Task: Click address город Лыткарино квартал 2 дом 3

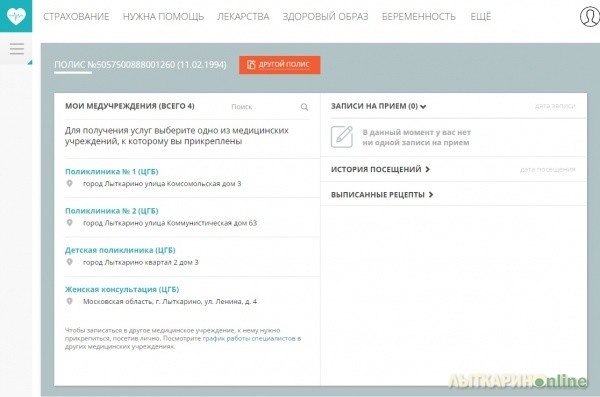Action: (140, 262)
